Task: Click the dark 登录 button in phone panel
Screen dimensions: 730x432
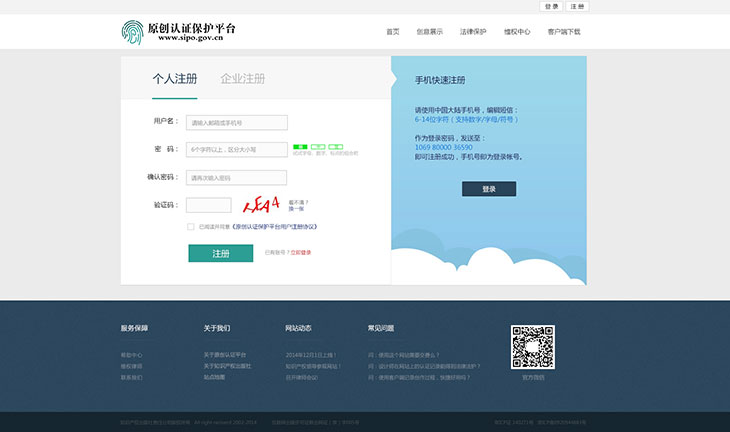Action: [489, 189]
